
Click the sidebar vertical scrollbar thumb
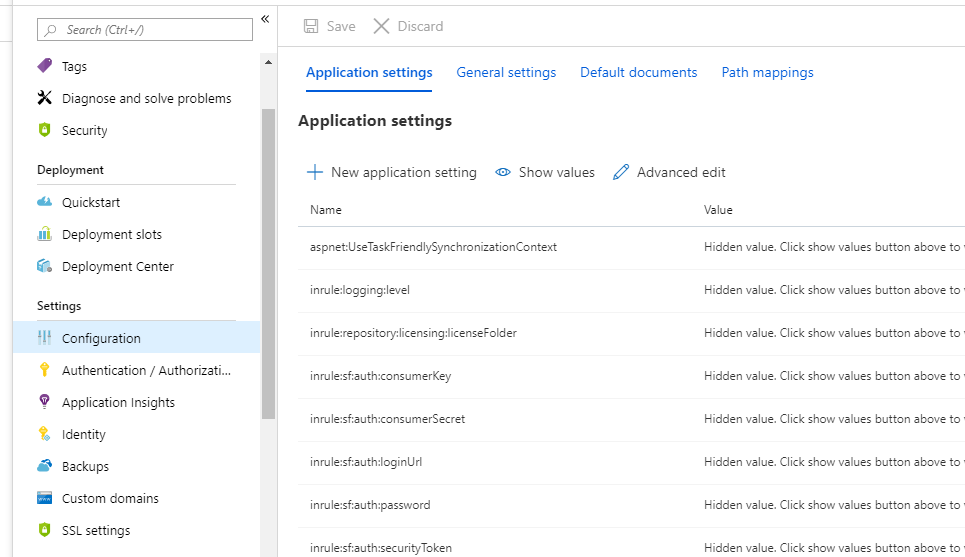(268, 263)
